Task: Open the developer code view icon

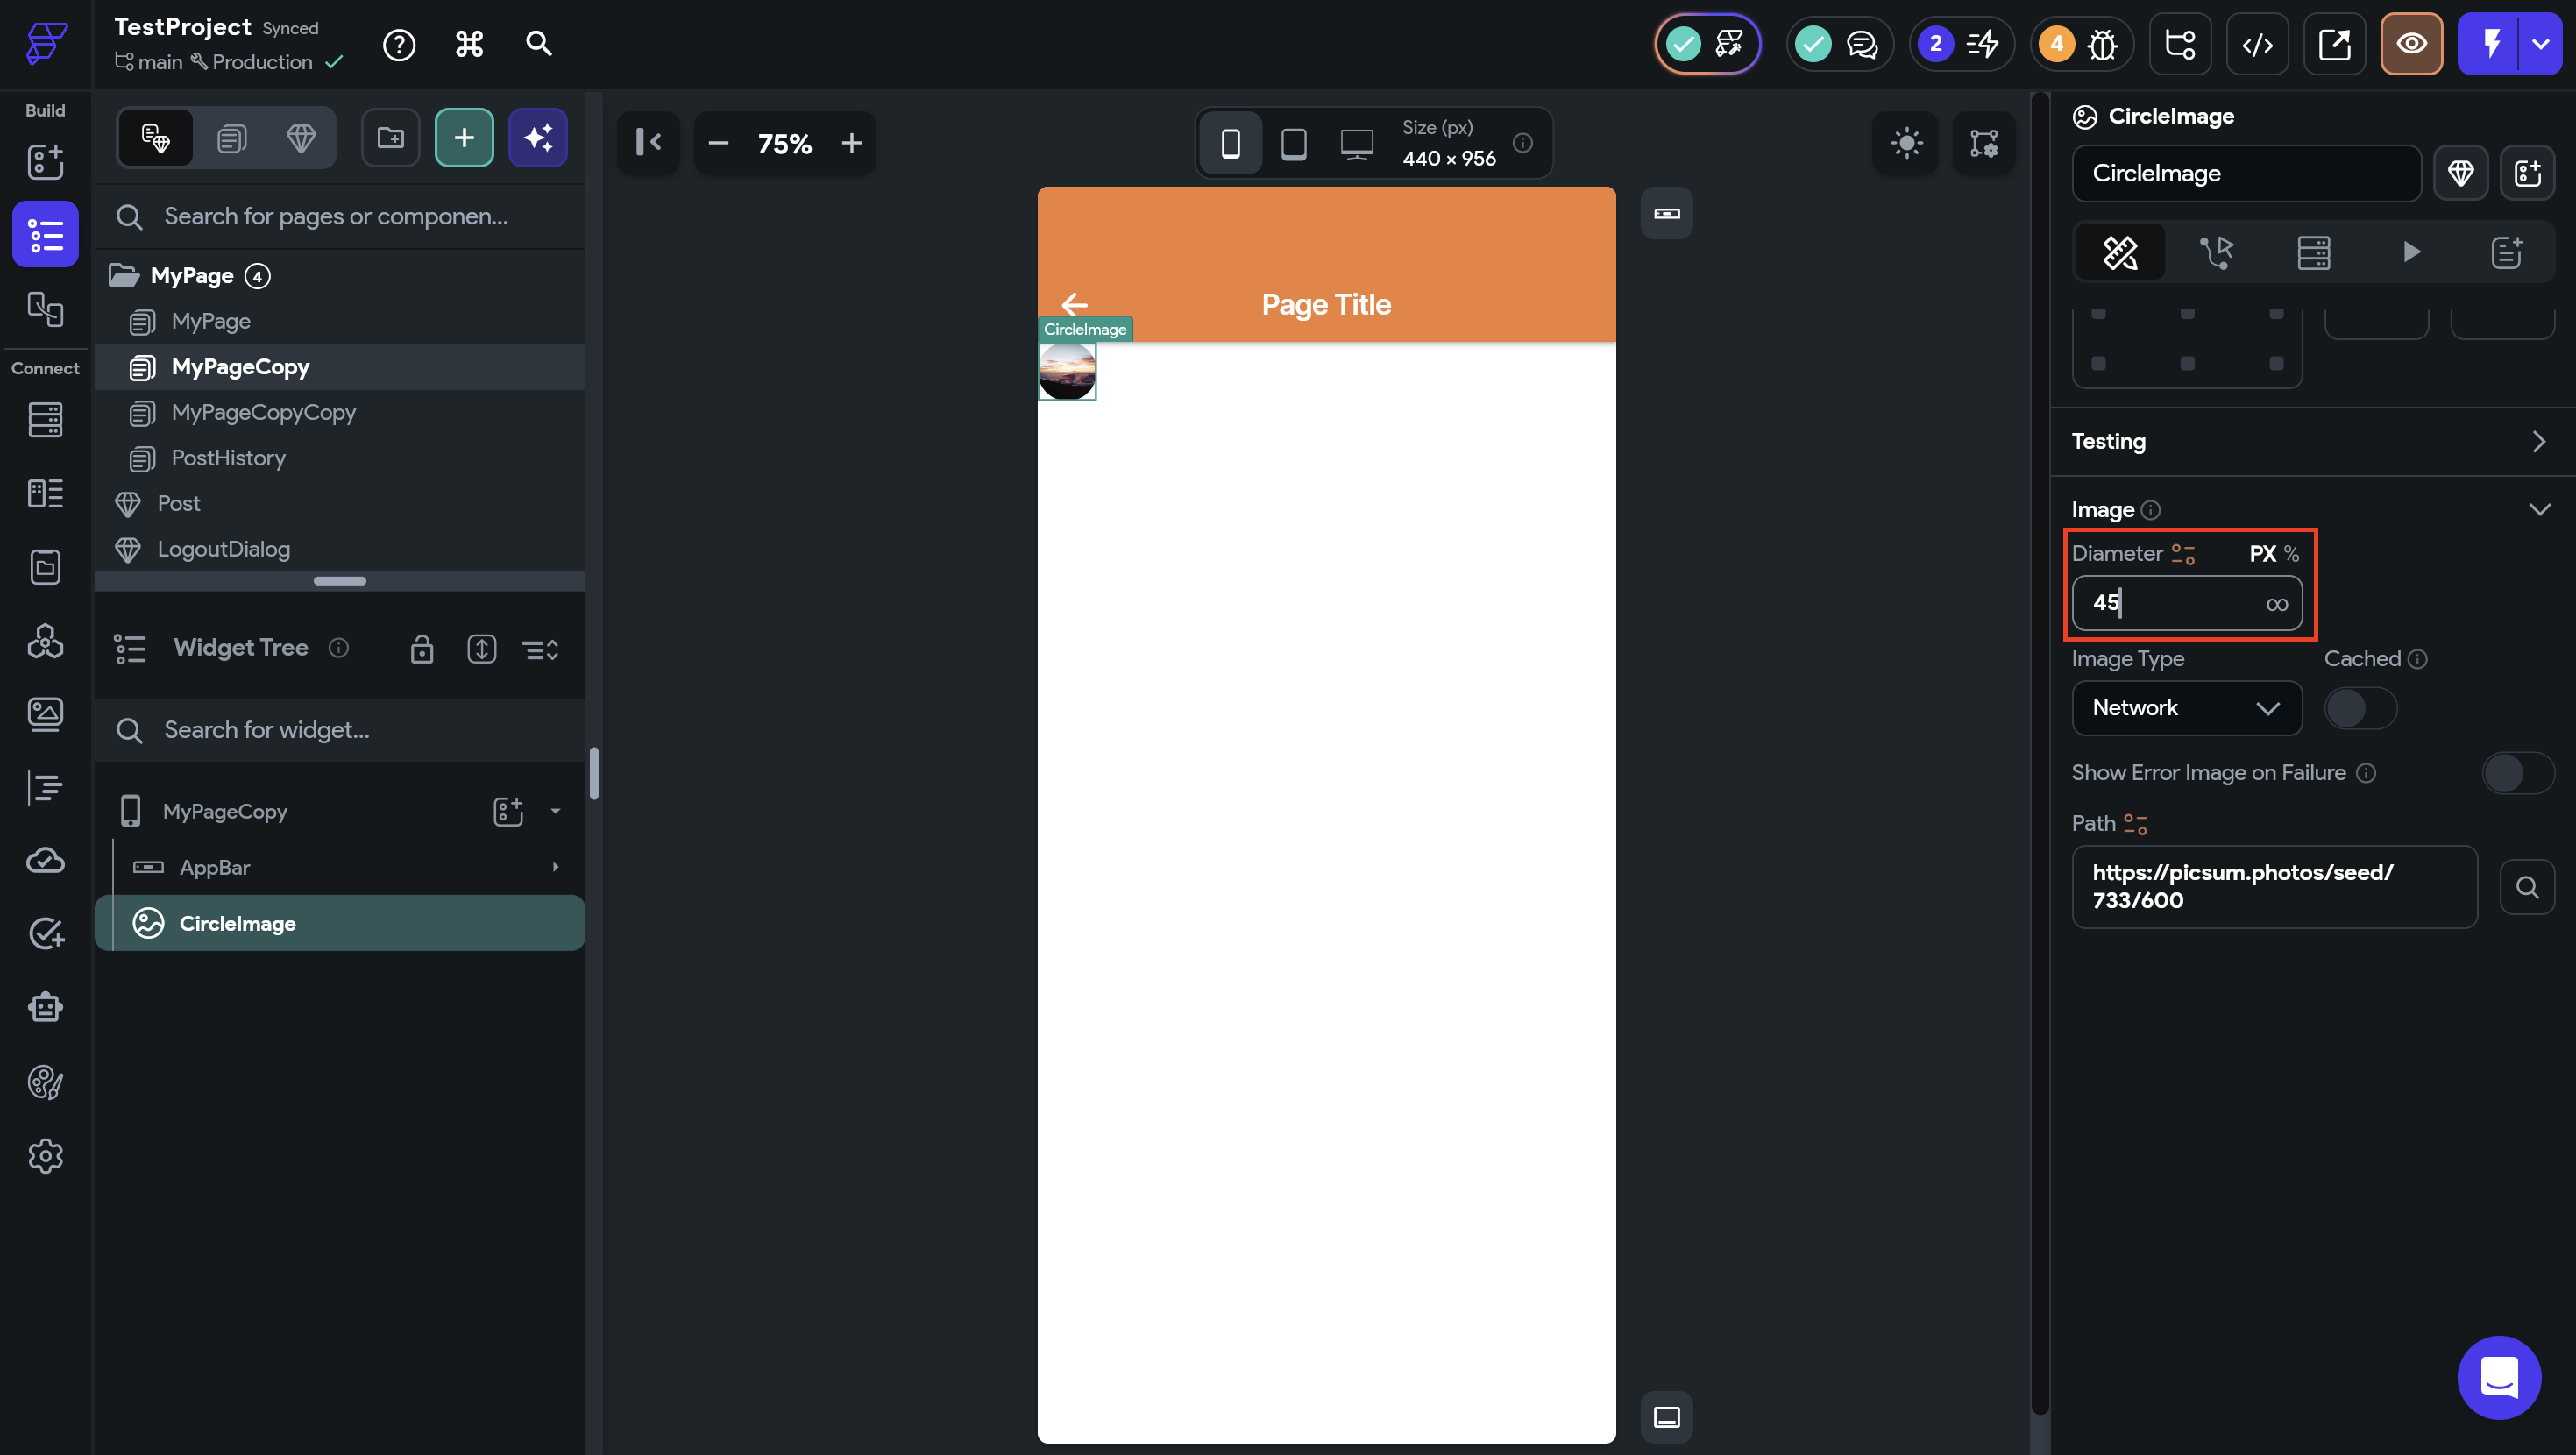Action: [2257, 44]
